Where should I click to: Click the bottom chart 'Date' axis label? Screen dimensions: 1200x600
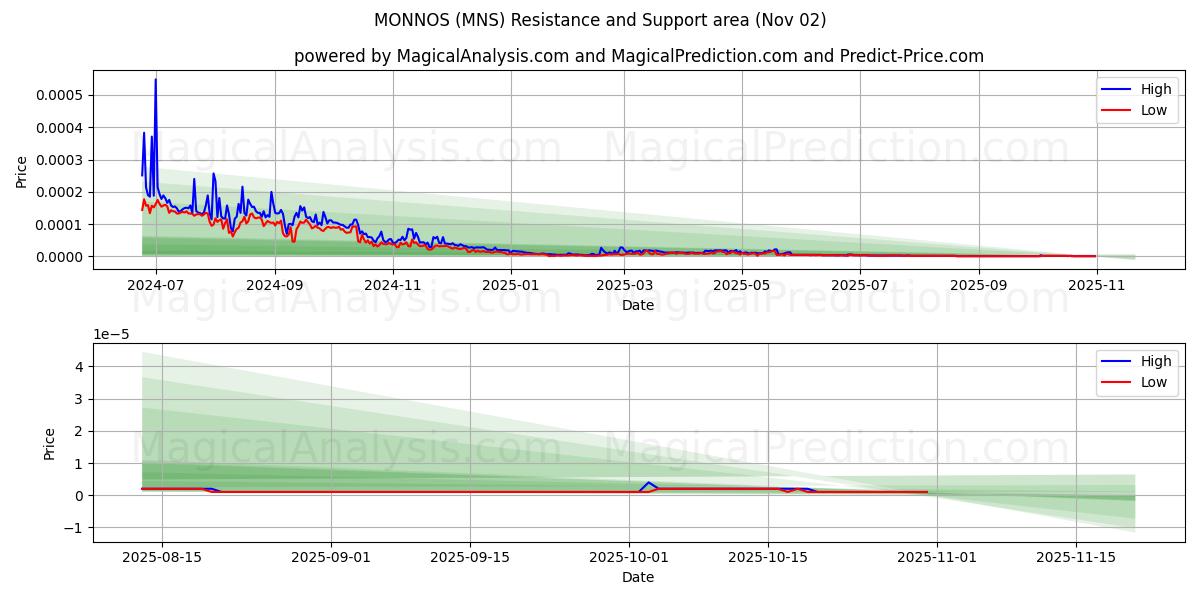[x=638, y=577]
